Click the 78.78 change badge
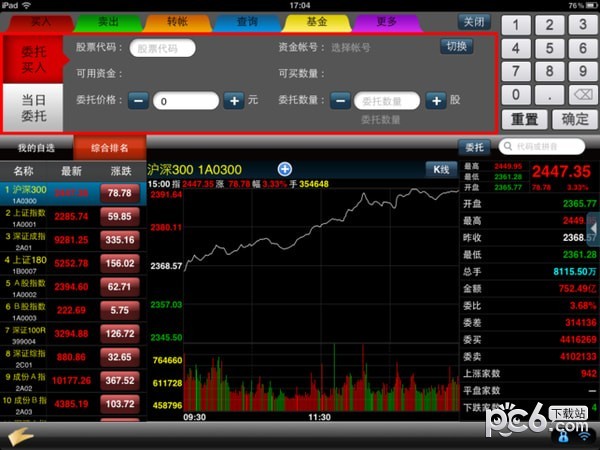This screenshot has height=450, width=600. [x=119, y=193]
